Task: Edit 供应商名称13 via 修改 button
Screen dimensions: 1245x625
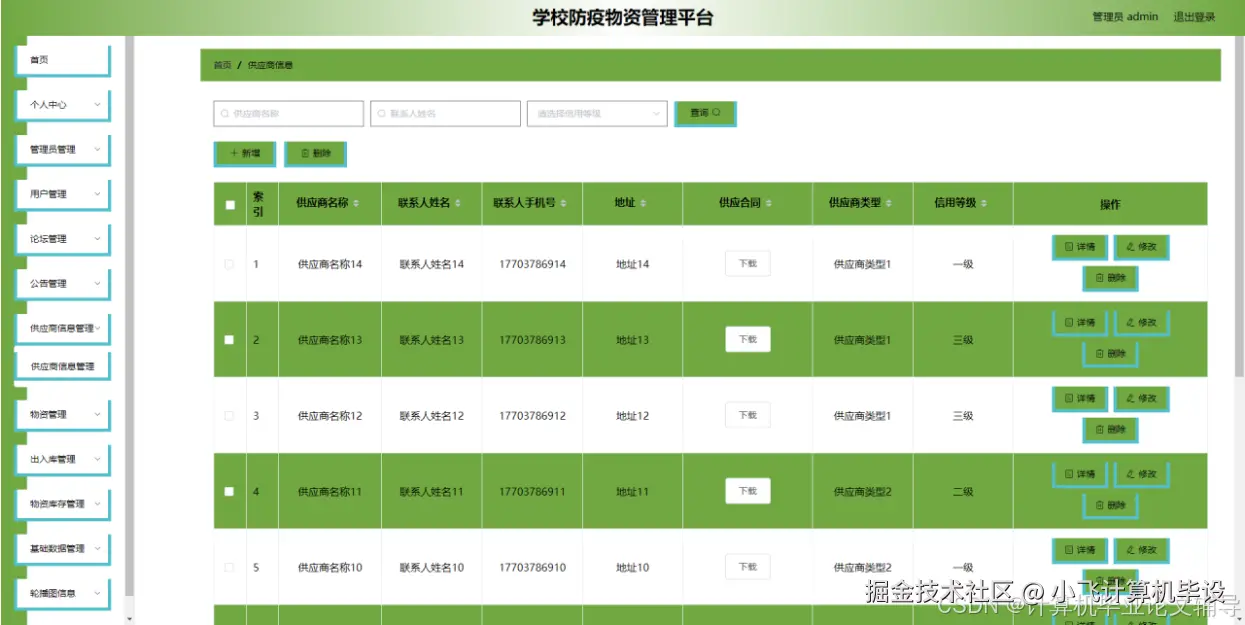Action: [x=1141, y=323]
